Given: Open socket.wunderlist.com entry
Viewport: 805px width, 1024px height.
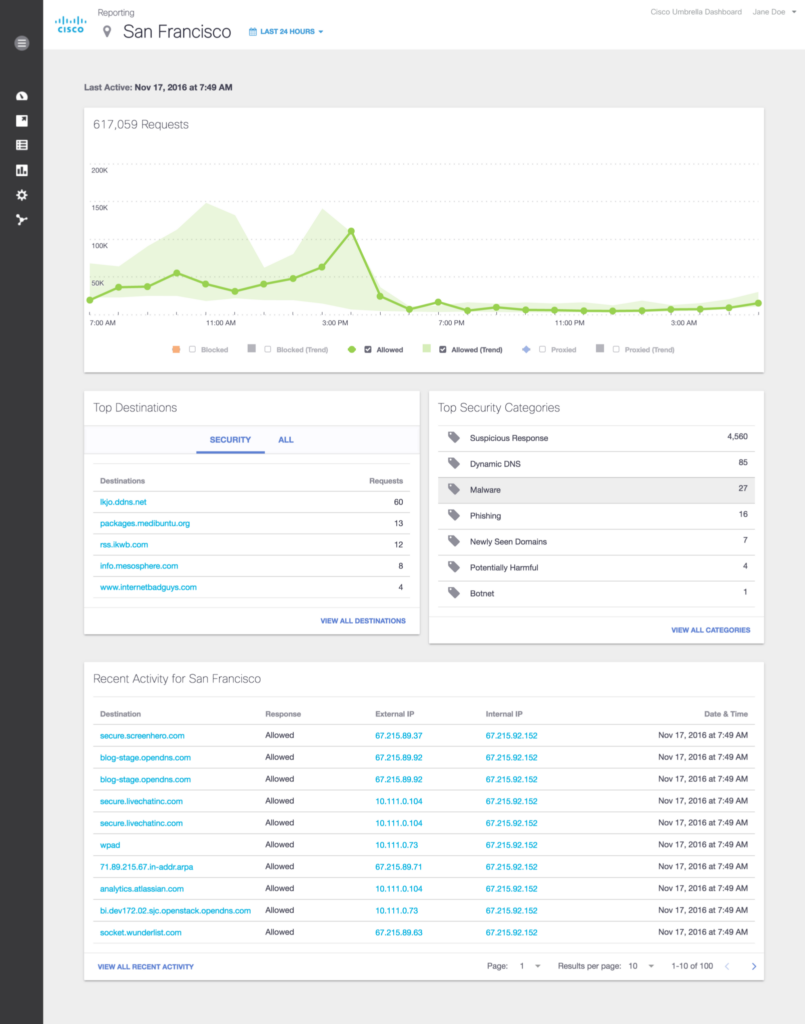Looking at the screenshot, I should [x=140, y=932].
